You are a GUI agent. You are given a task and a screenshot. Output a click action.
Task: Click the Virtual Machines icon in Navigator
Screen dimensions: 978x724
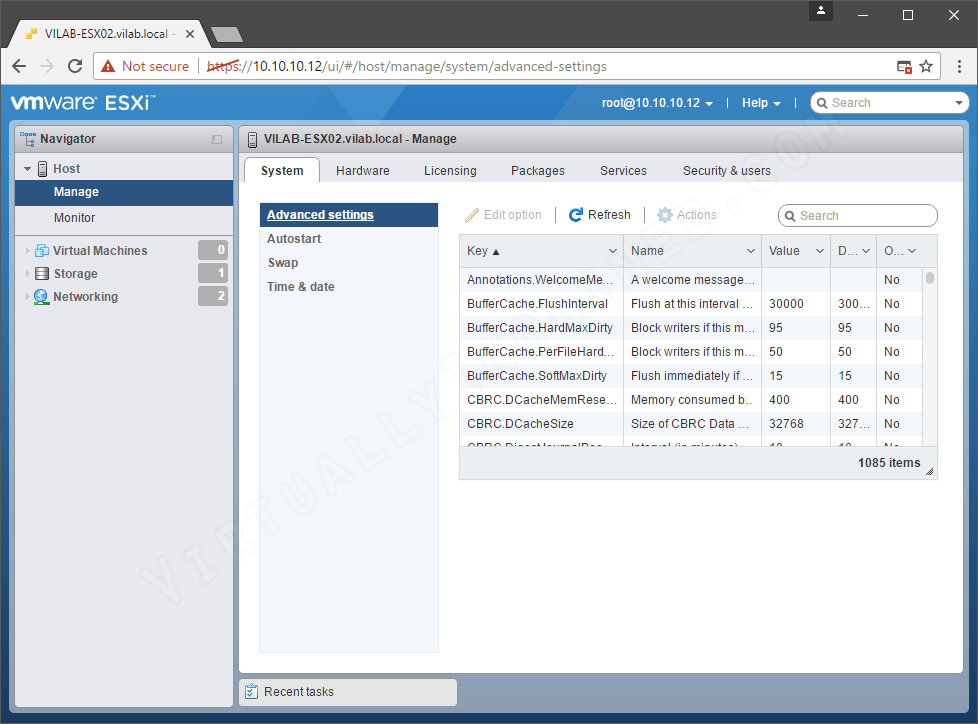coord(42,250)
